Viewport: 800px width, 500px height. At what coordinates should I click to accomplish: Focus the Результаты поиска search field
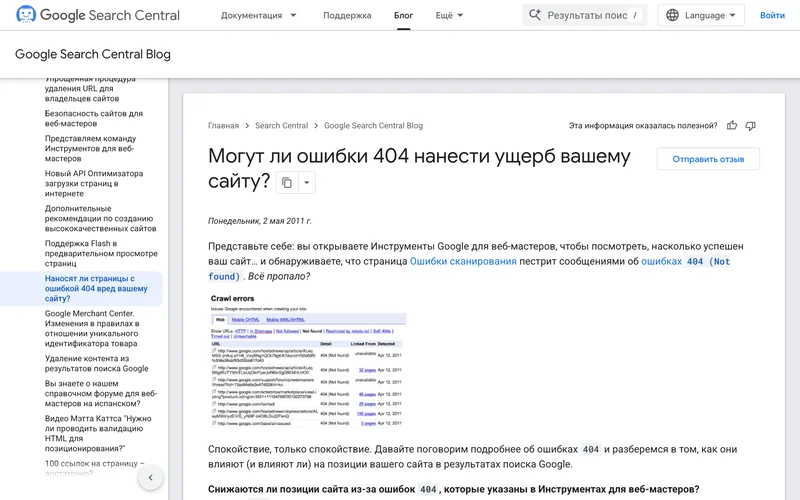(x=585, y=15)
